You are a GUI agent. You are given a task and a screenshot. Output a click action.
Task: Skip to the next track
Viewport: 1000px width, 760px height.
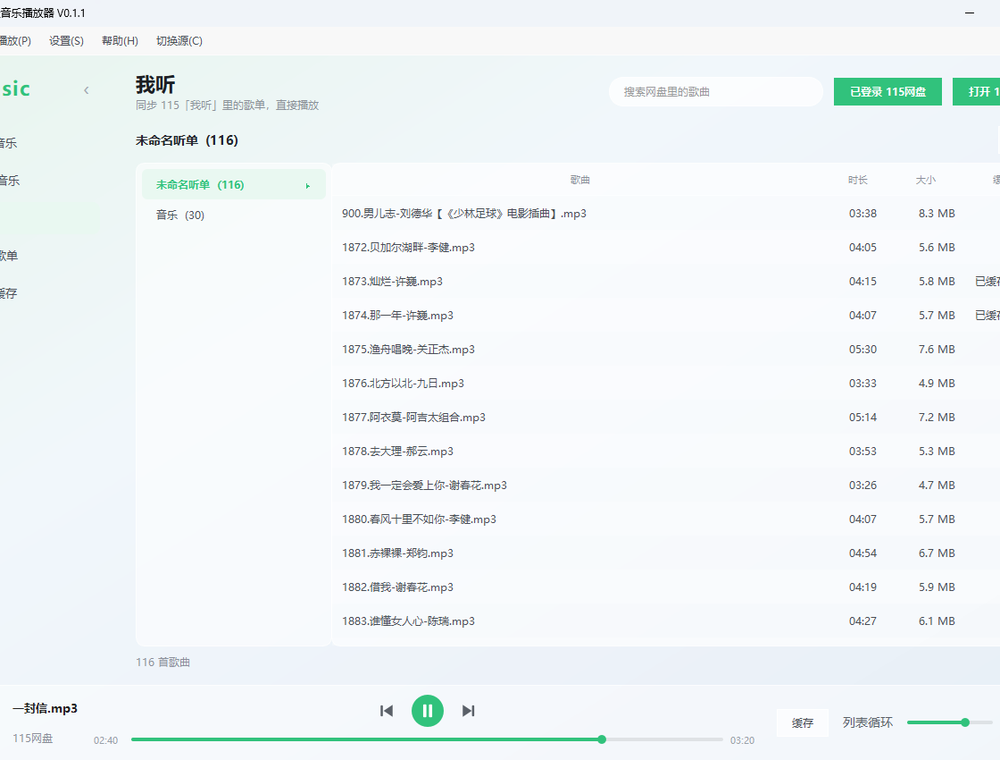click(468, 710)
